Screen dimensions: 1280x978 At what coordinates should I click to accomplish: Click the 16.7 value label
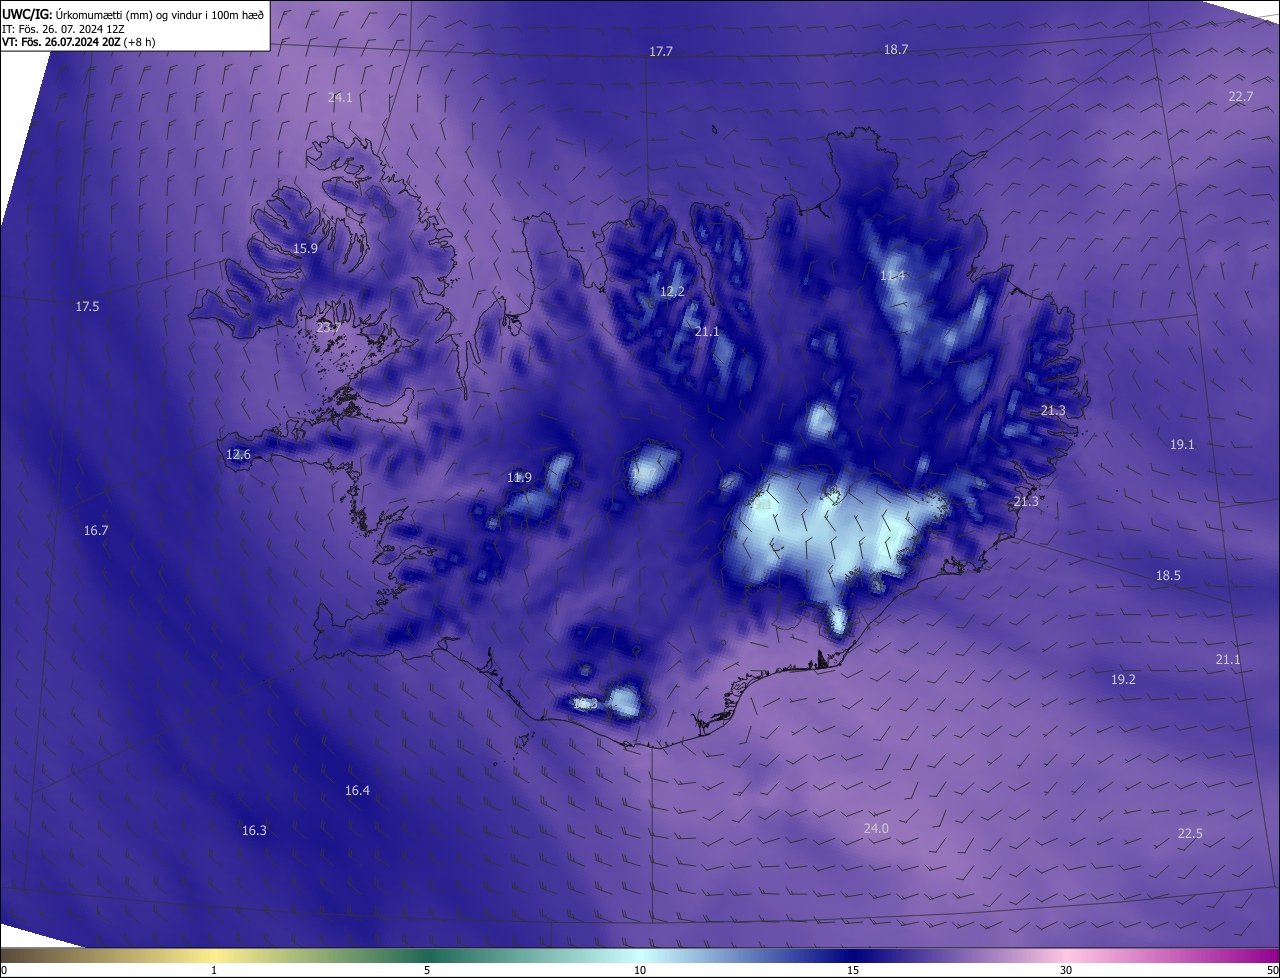pos(96,530)
